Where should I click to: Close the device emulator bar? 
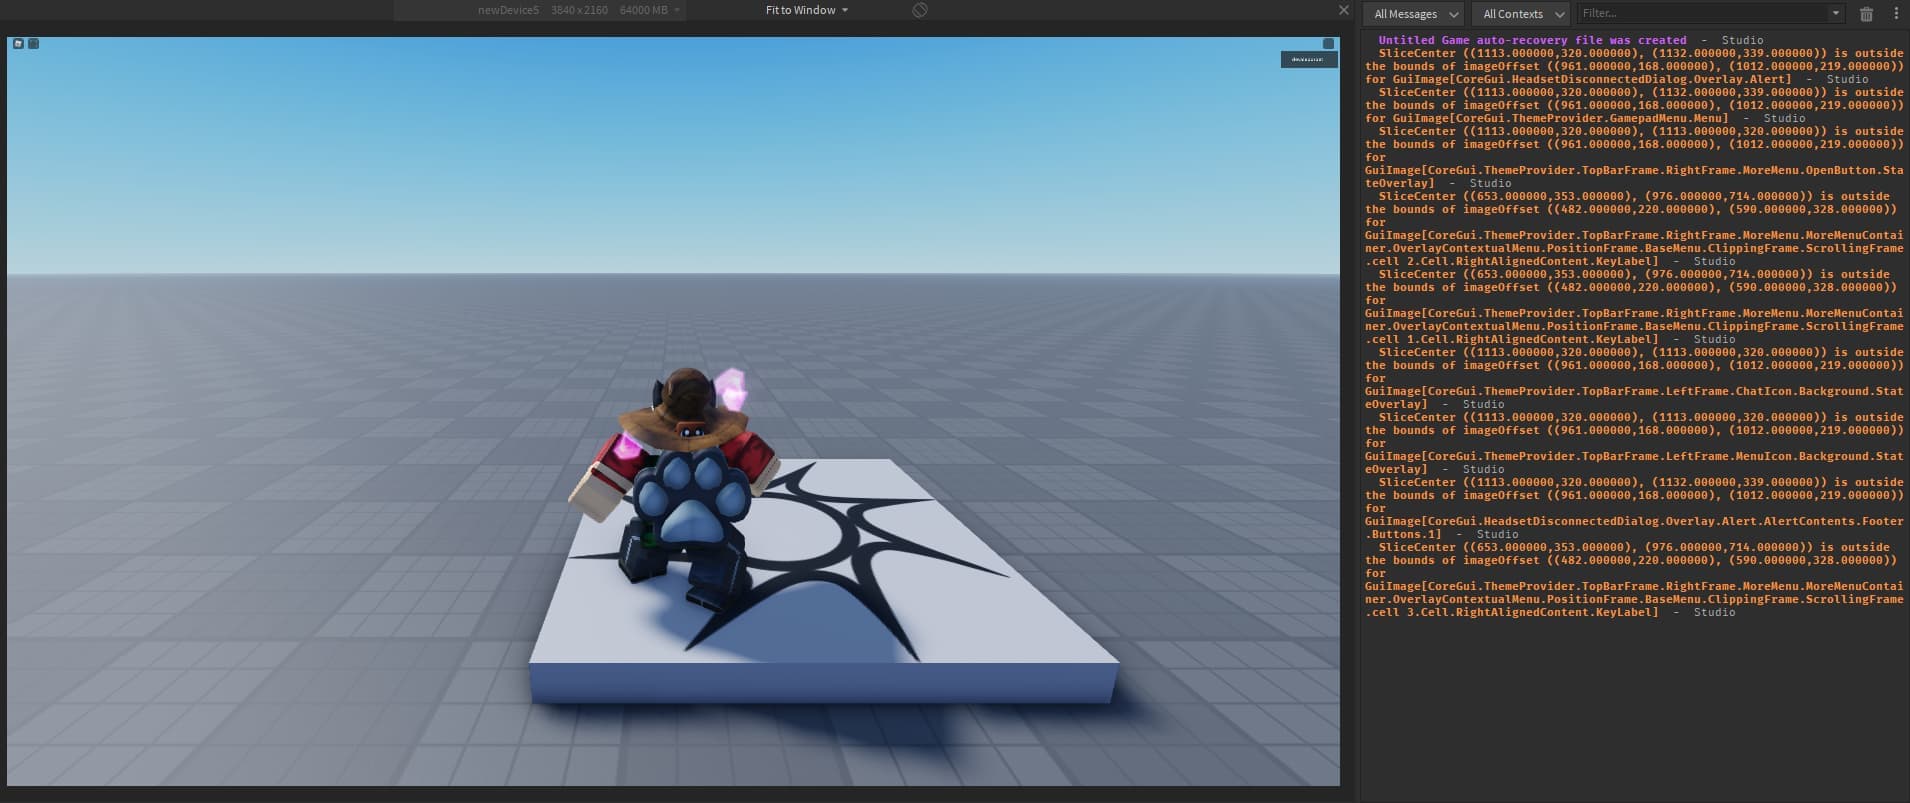(x=1343, y=10)
